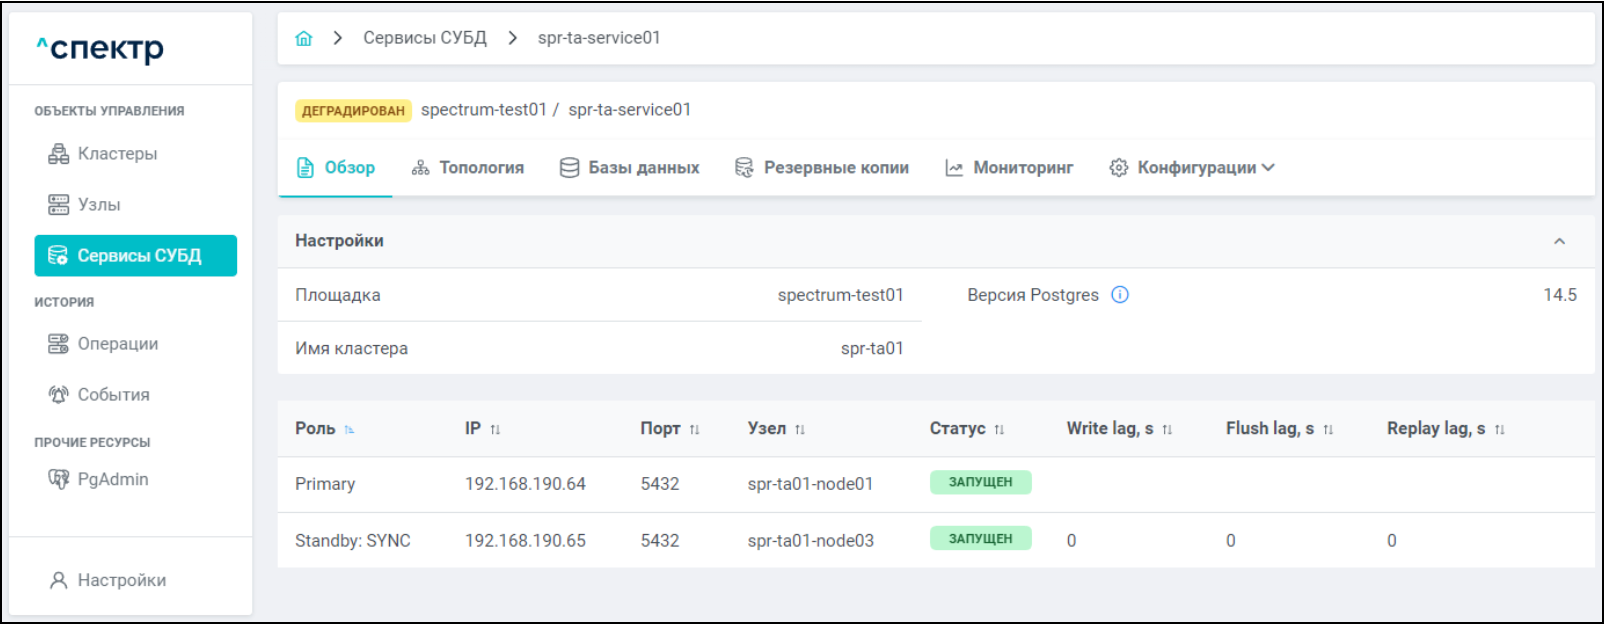This screenshot has height=624, width=1604.
Task: Switch to the Топология tab
Action: (468, 168)
